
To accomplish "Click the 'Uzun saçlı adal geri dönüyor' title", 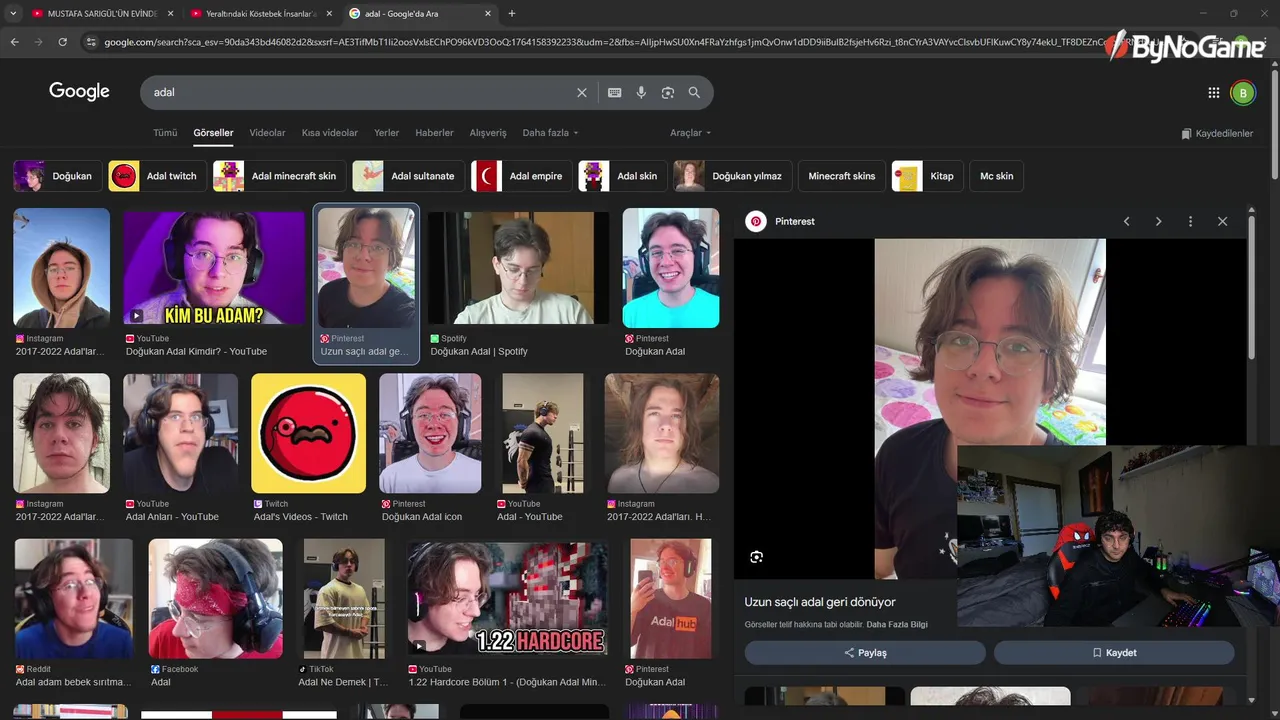I will click(820, 602).
